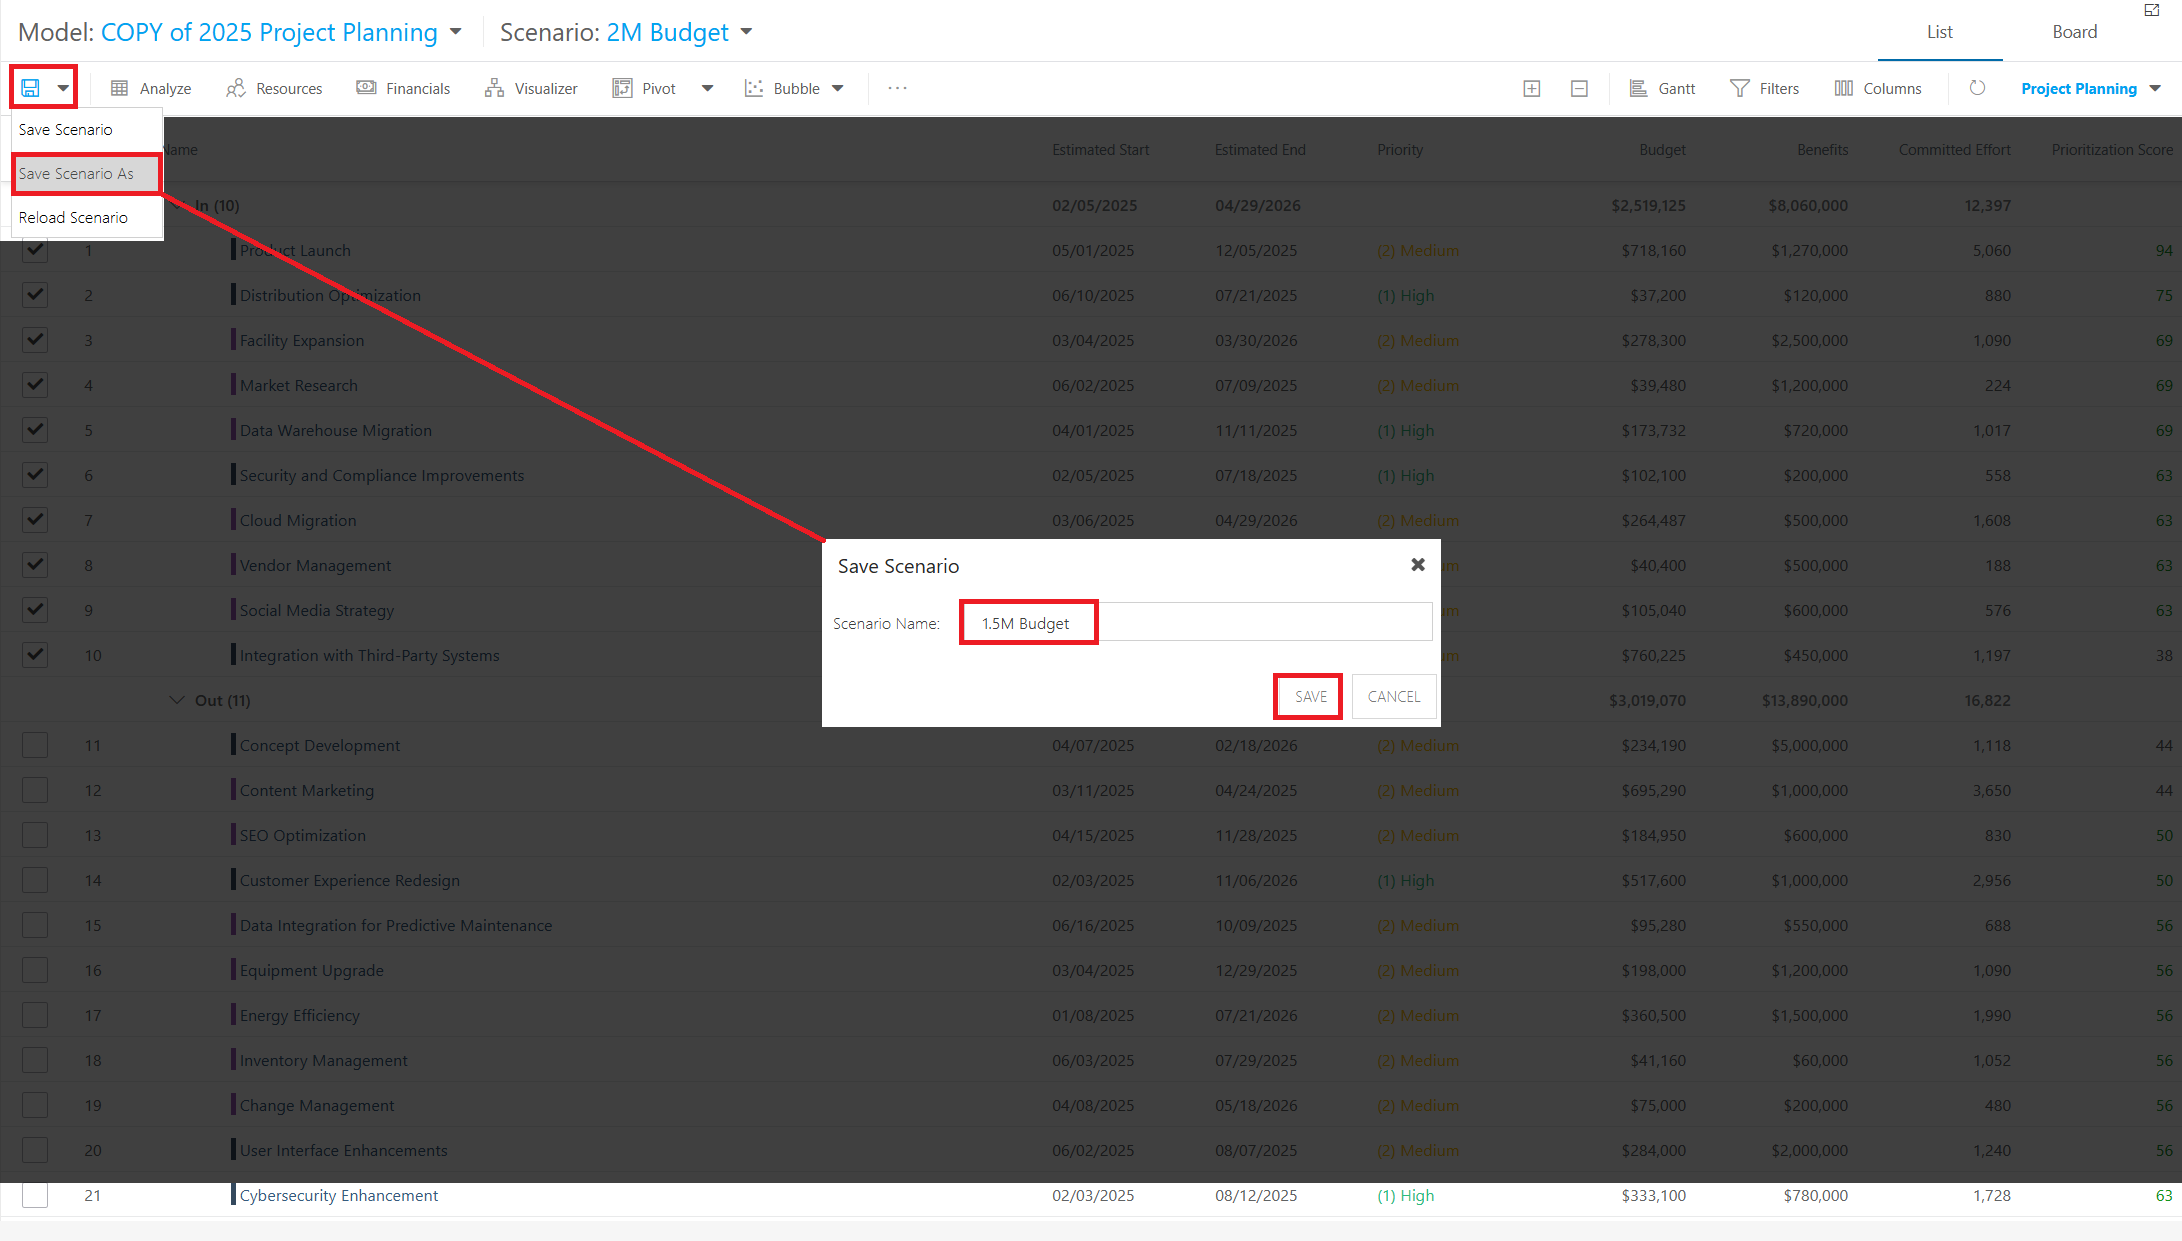Open the save options dropdown arrow
2182x1241 pixels.
[63, 88]
